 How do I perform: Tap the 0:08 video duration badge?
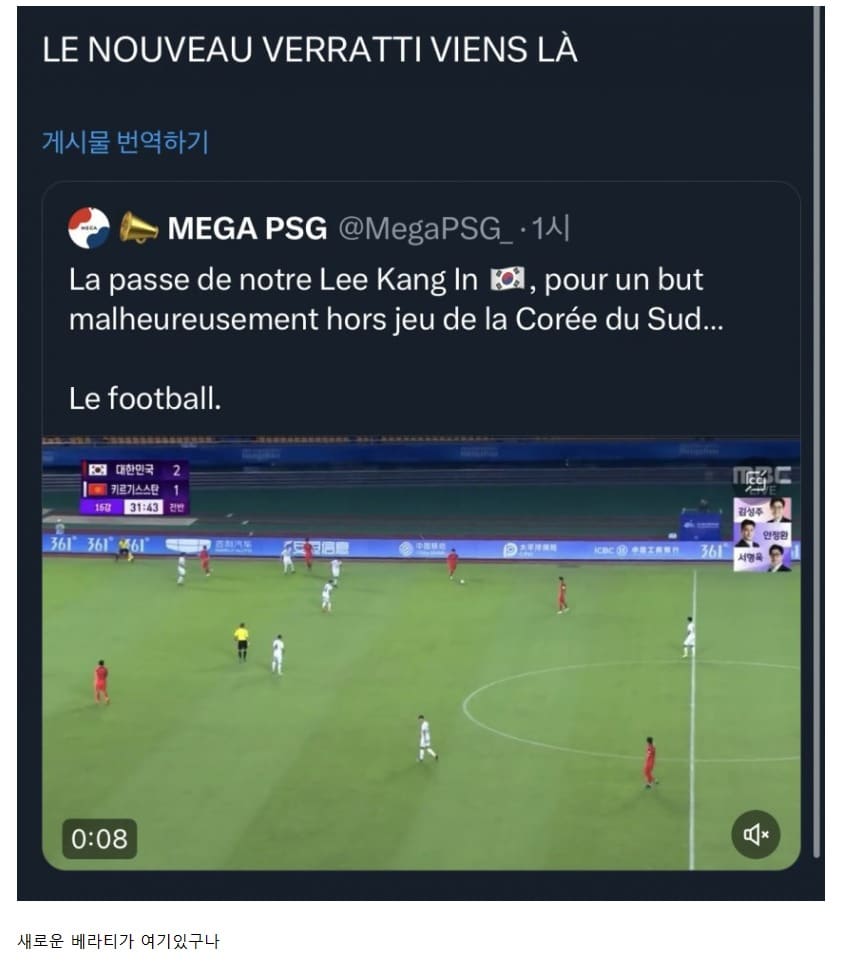[99, 838]
